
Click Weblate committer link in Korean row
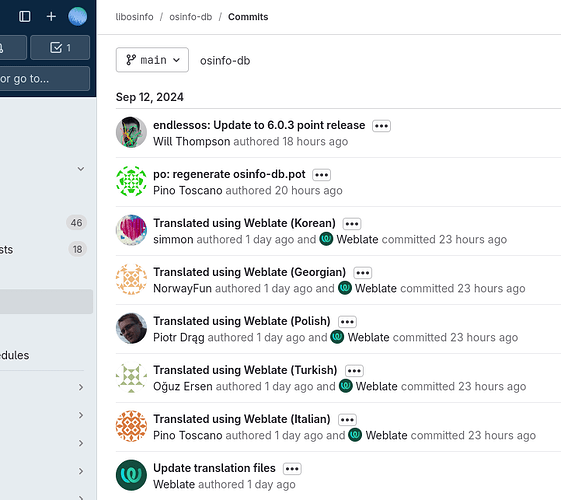coord(357,240)
